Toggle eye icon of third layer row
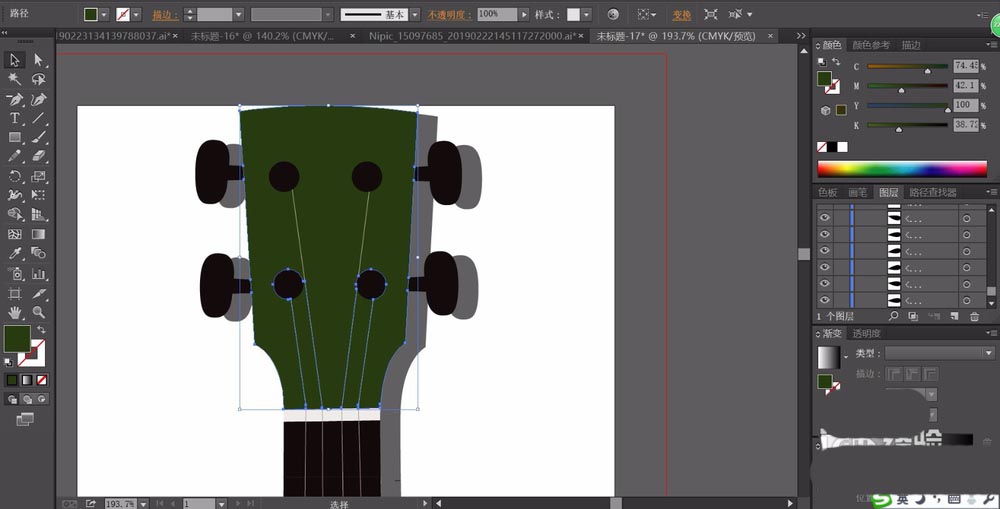 (825, 251)
